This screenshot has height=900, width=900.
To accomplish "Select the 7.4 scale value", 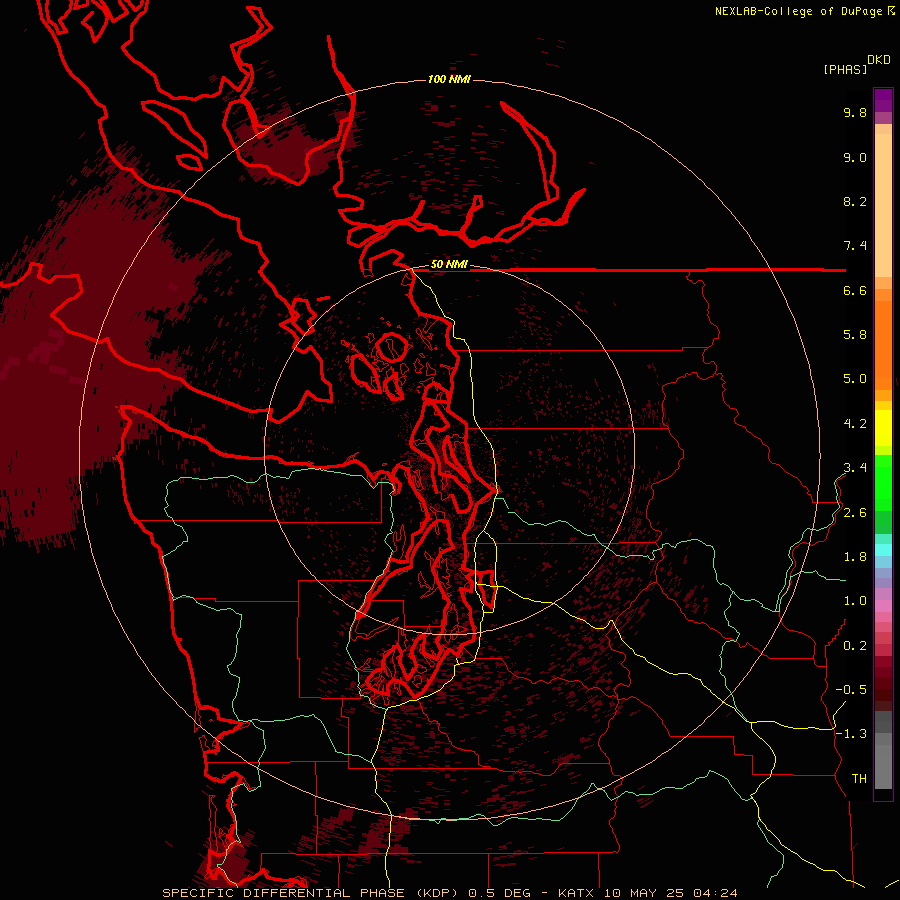I will [x=855, y=246].
